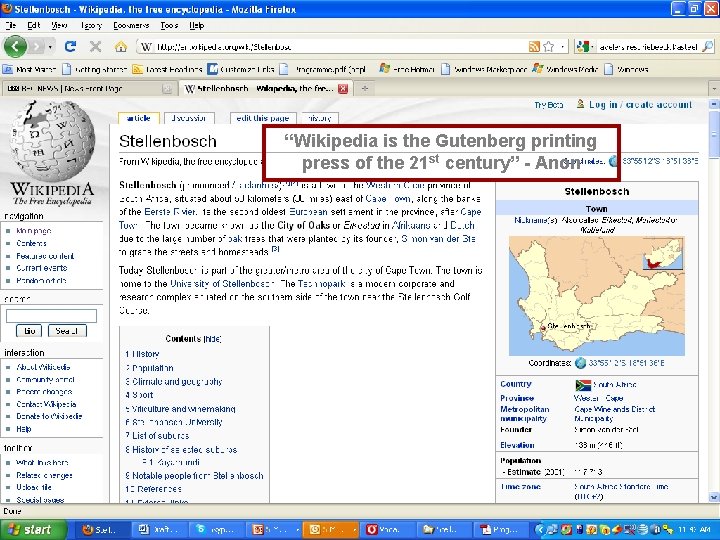Click into the browser search box
The width and height of the screenshot is (720, 540).
[x=649, y=47]
